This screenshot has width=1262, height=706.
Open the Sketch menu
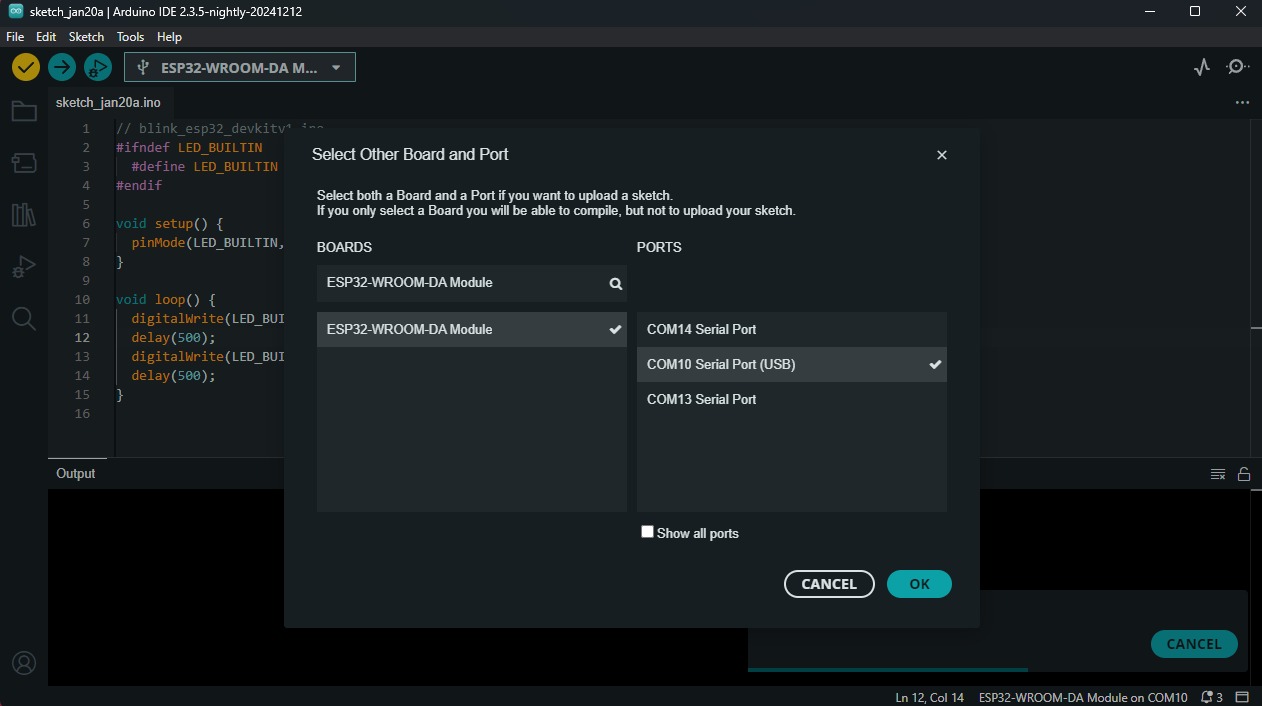(86, 36)
